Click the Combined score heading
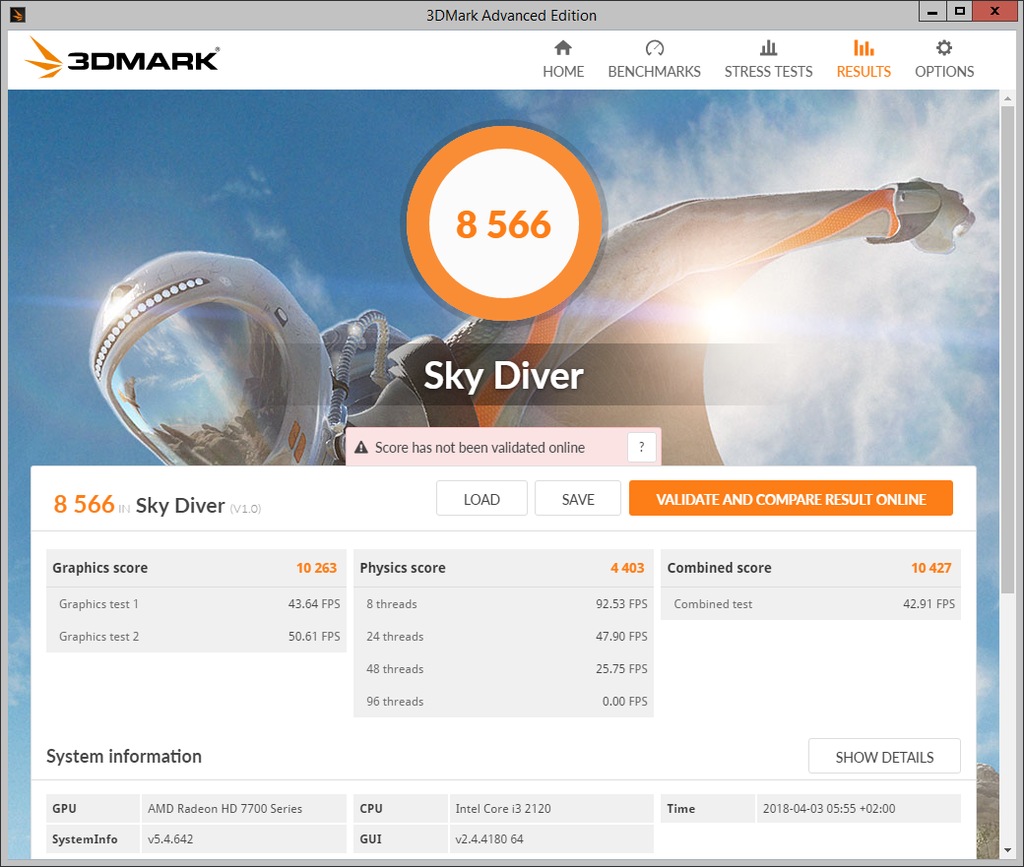This screenshot has height=867, width=1024. pyautogui.click(x=719, y=568)
